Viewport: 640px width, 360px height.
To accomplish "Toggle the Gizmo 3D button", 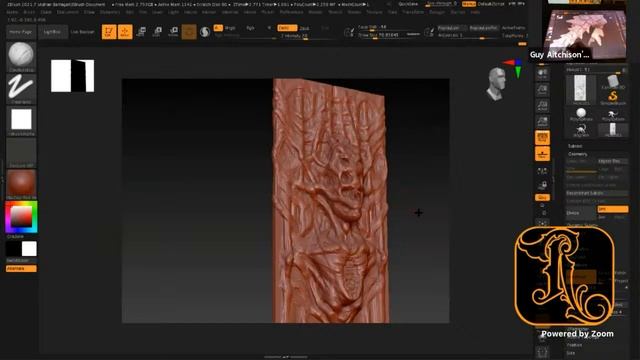I will point(189,32).
